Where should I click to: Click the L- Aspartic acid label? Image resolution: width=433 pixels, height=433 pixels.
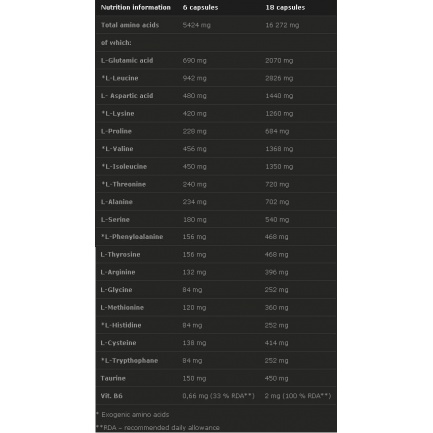[x=127, y=96]
